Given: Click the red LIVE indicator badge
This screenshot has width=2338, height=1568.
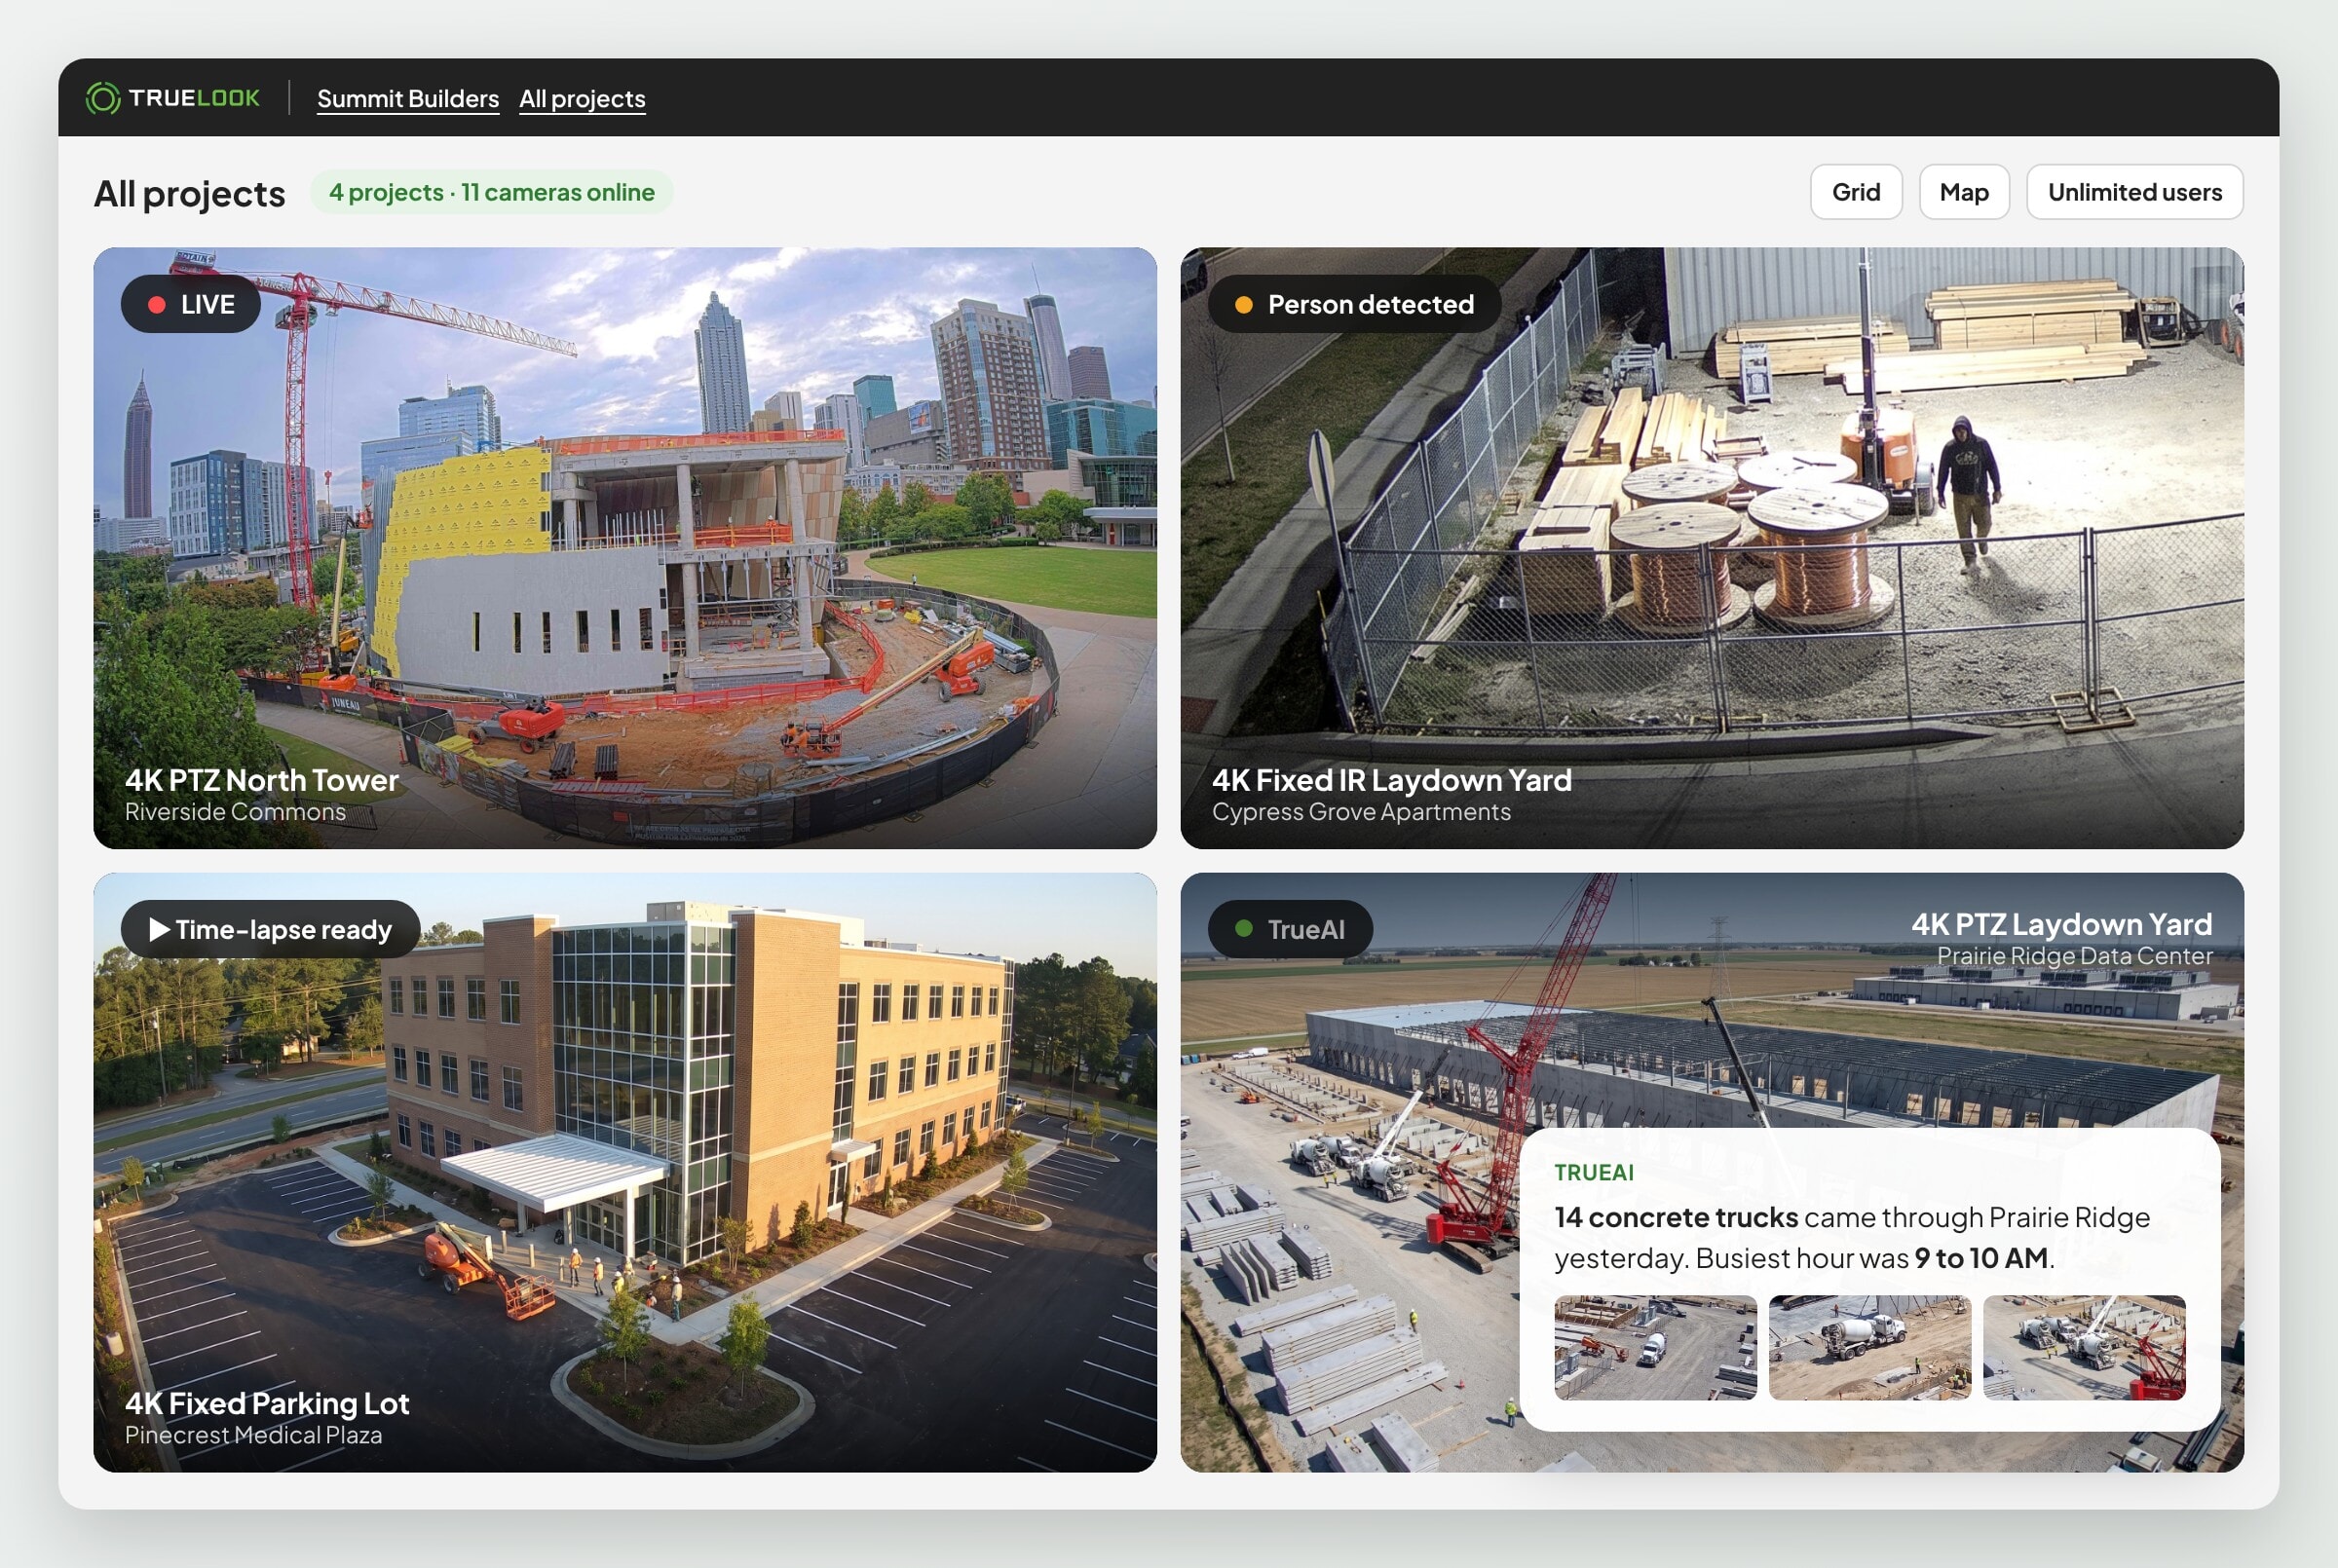Looking at the screenshot, I should 191,304.
